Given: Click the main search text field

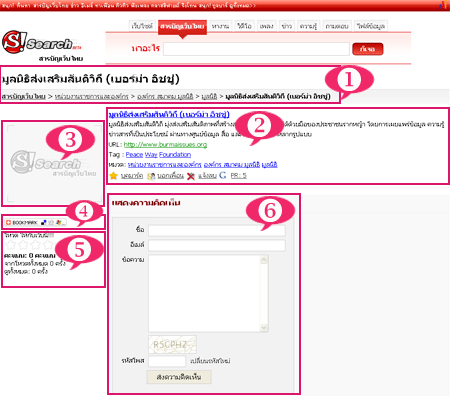Looking at the screenshot, I should pos(256,49).
